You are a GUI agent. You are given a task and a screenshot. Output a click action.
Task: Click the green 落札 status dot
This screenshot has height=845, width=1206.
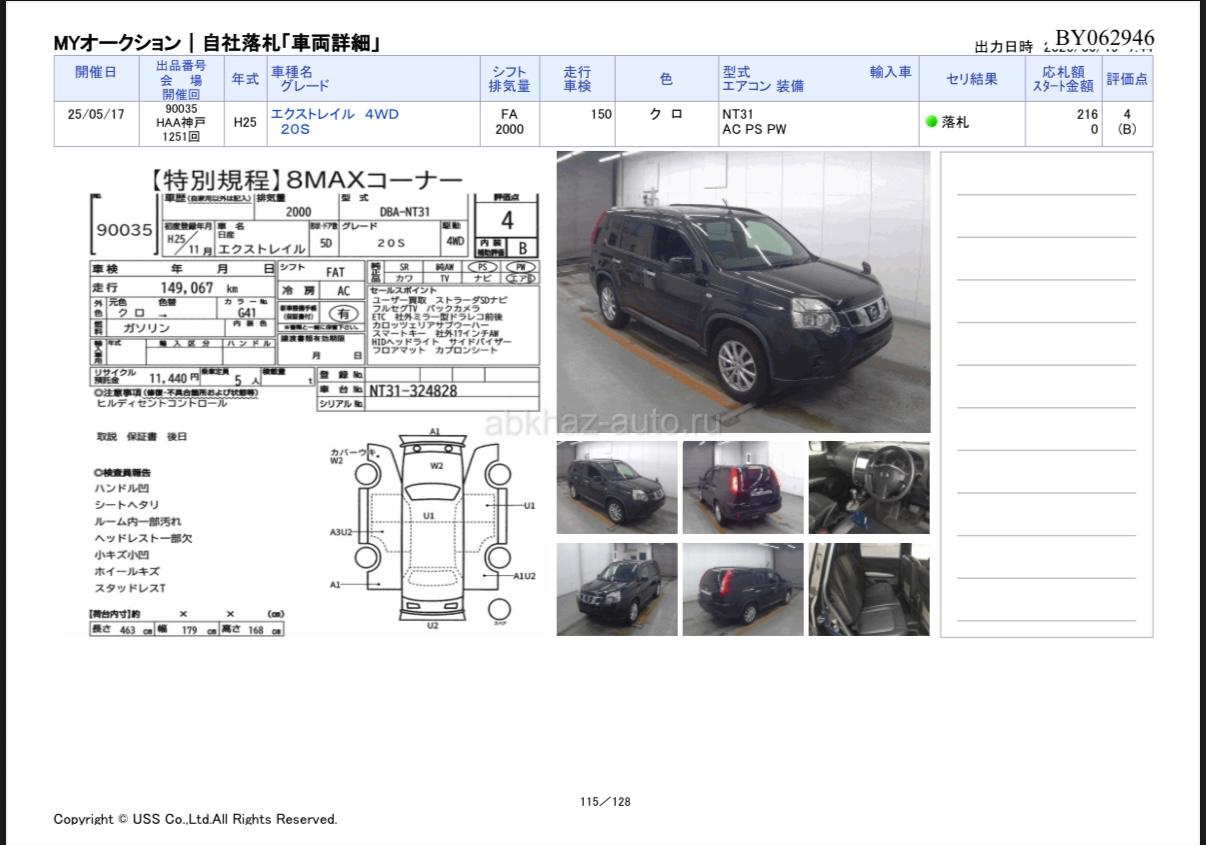931,122
